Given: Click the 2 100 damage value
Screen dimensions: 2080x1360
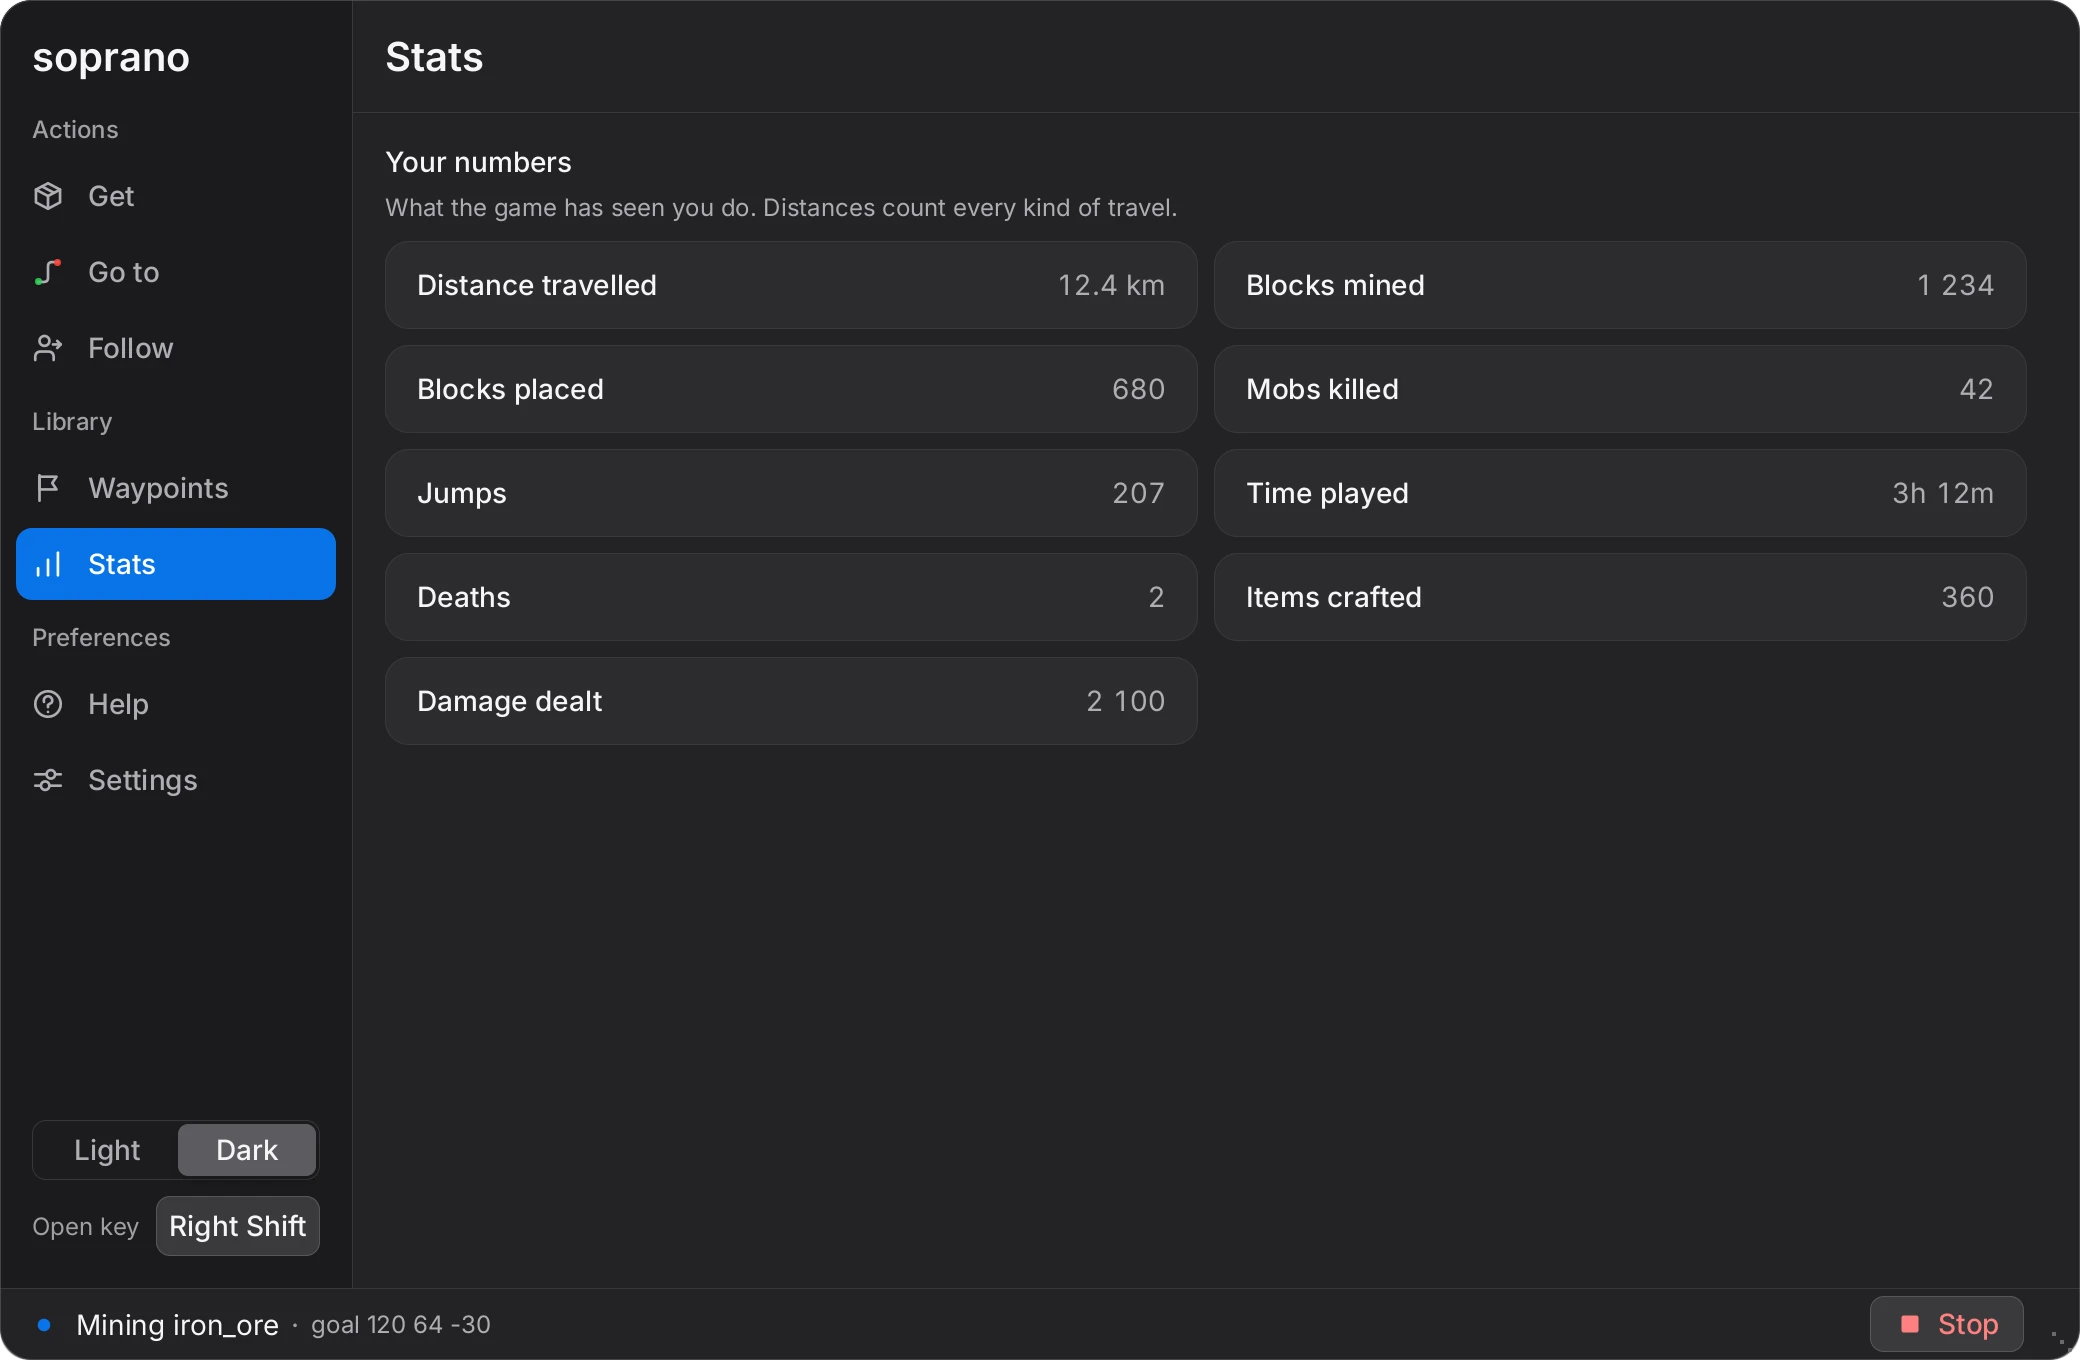Looking at the screenshot, I should [1125, 701].
